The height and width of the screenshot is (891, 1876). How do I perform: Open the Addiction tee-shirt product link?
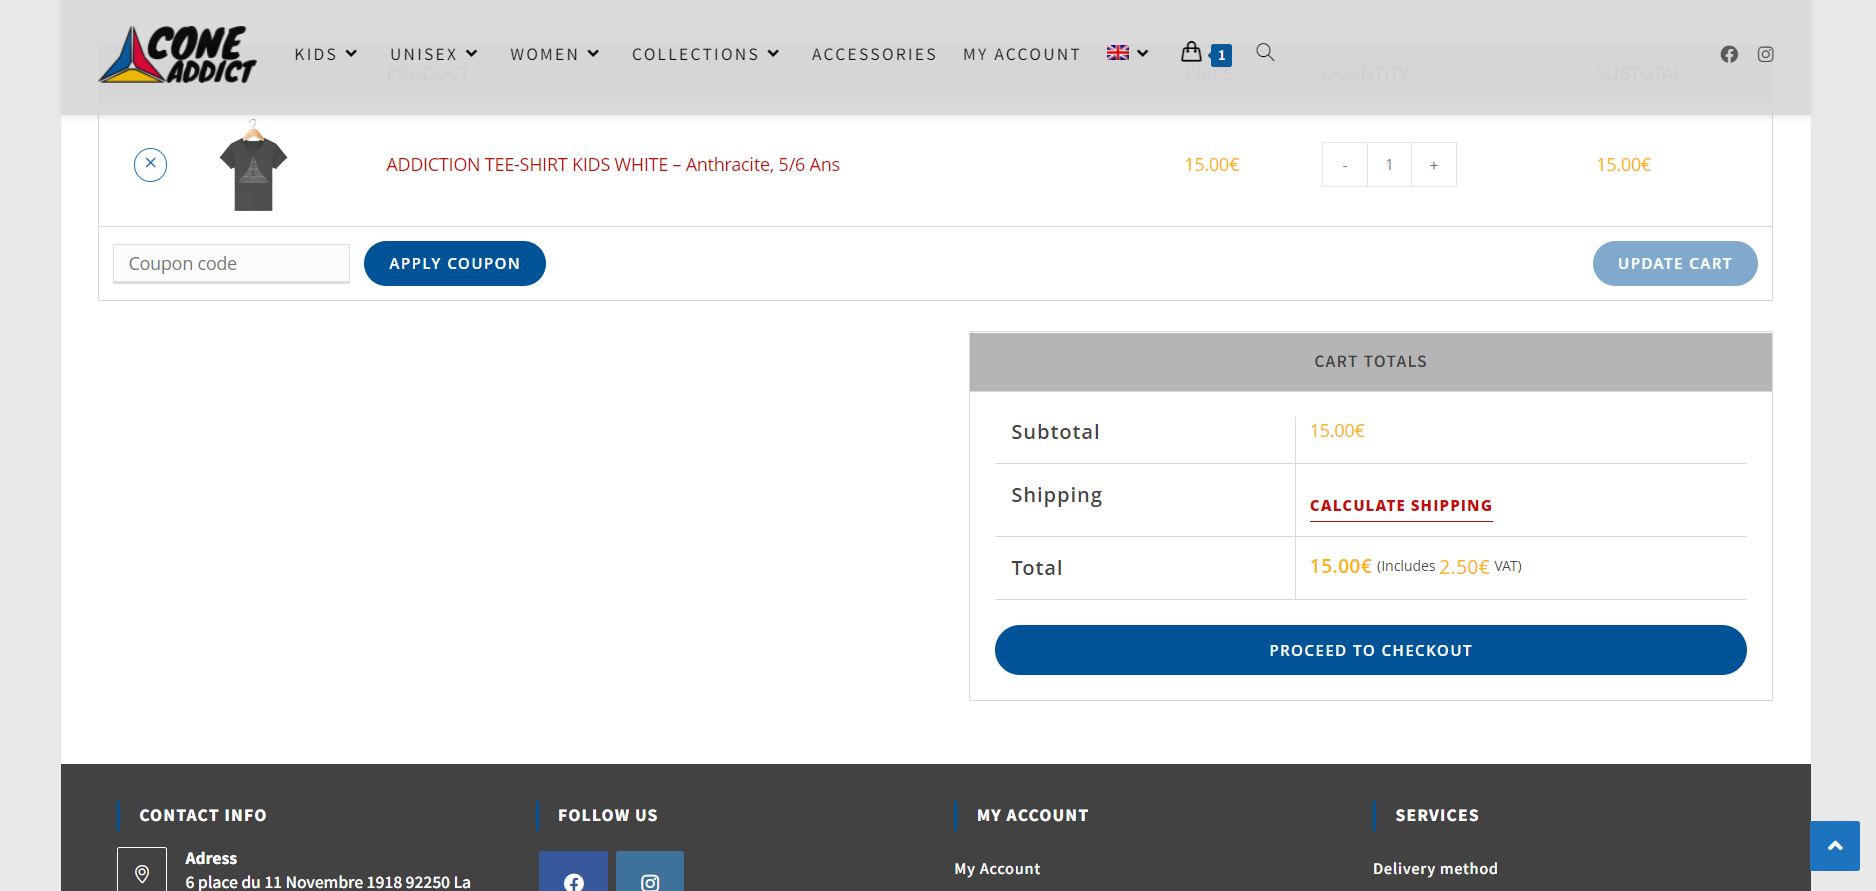coord(613,165)
